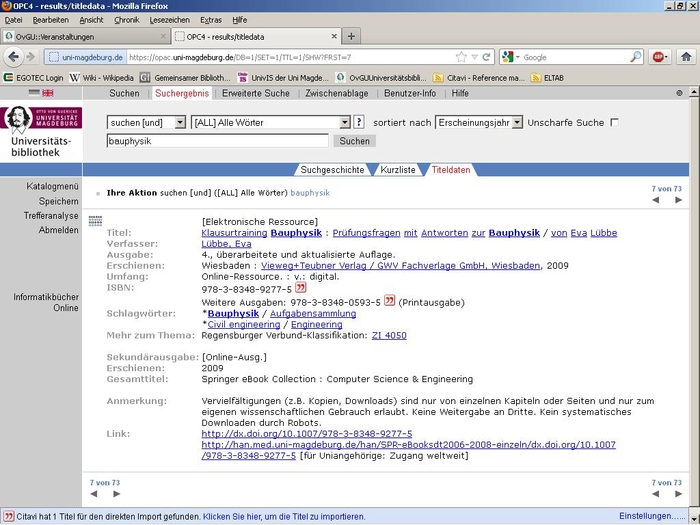
Task: Click Citavi quote icon next to ISBN 978-3-8348-9277-5
Action: 301,287
